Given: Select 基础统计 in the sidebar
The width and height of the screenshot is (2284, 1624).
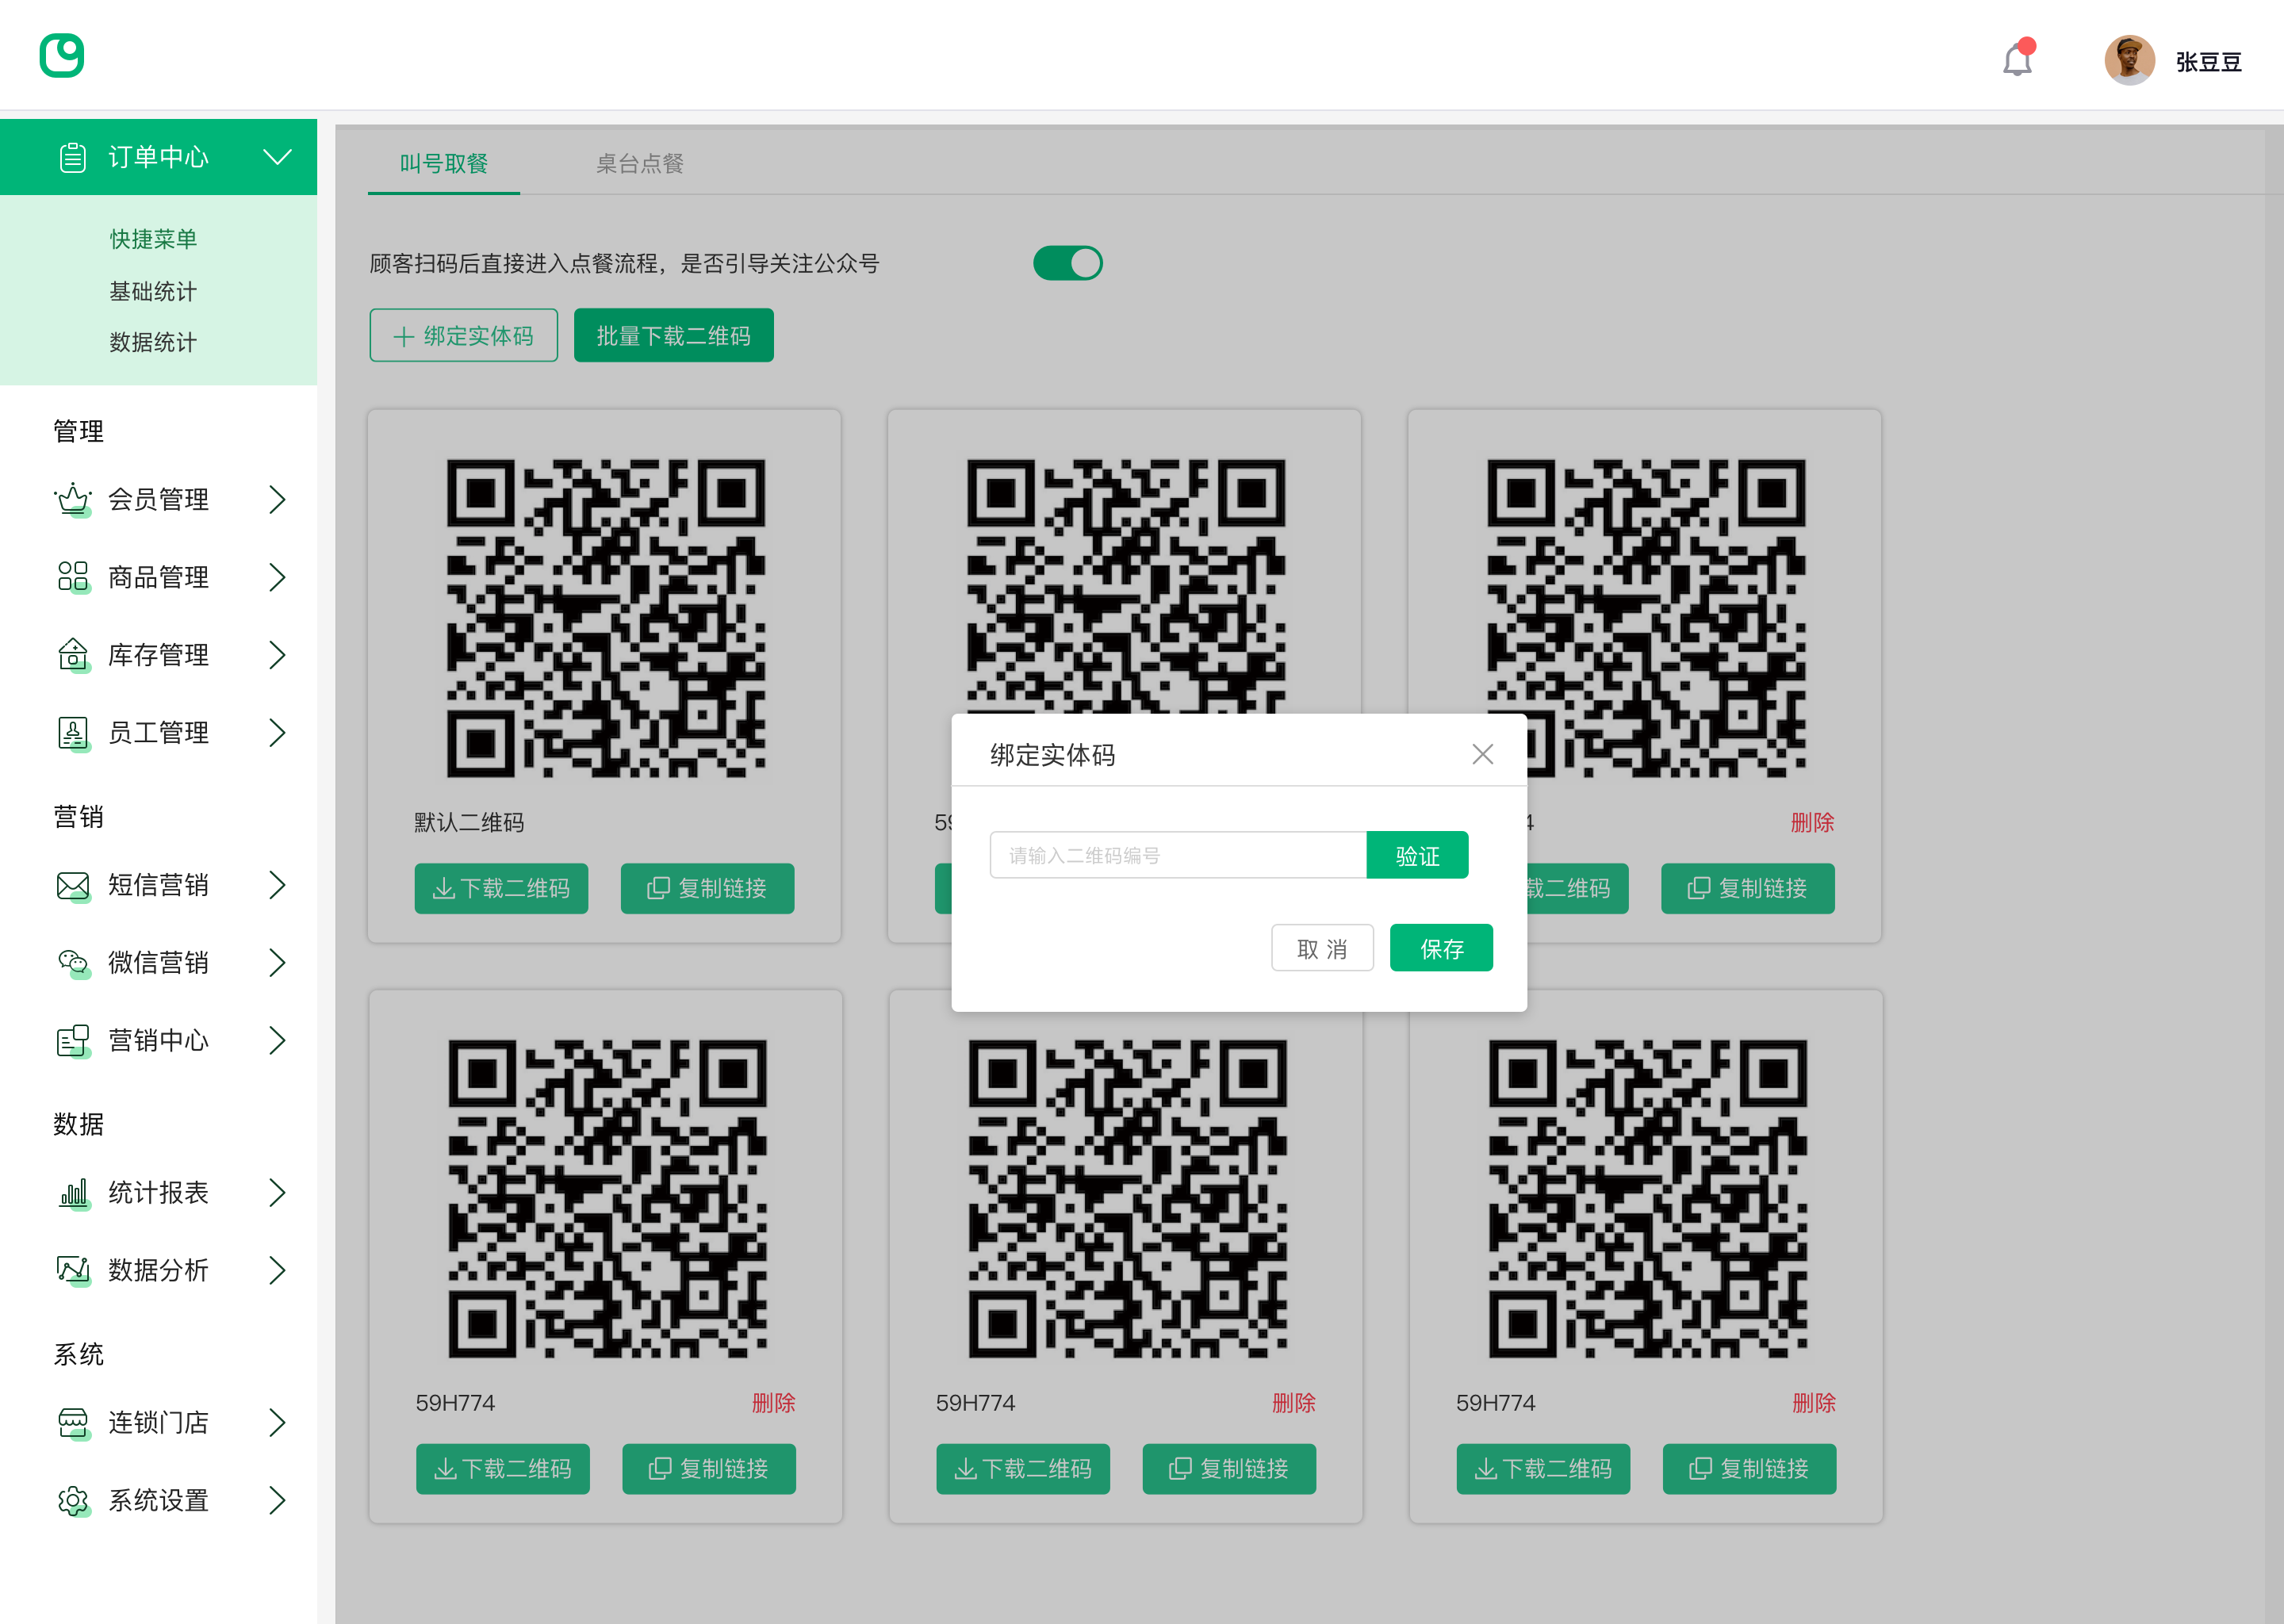Looking at the screenshot, I should pyautogui.click(x=153, y=291).
